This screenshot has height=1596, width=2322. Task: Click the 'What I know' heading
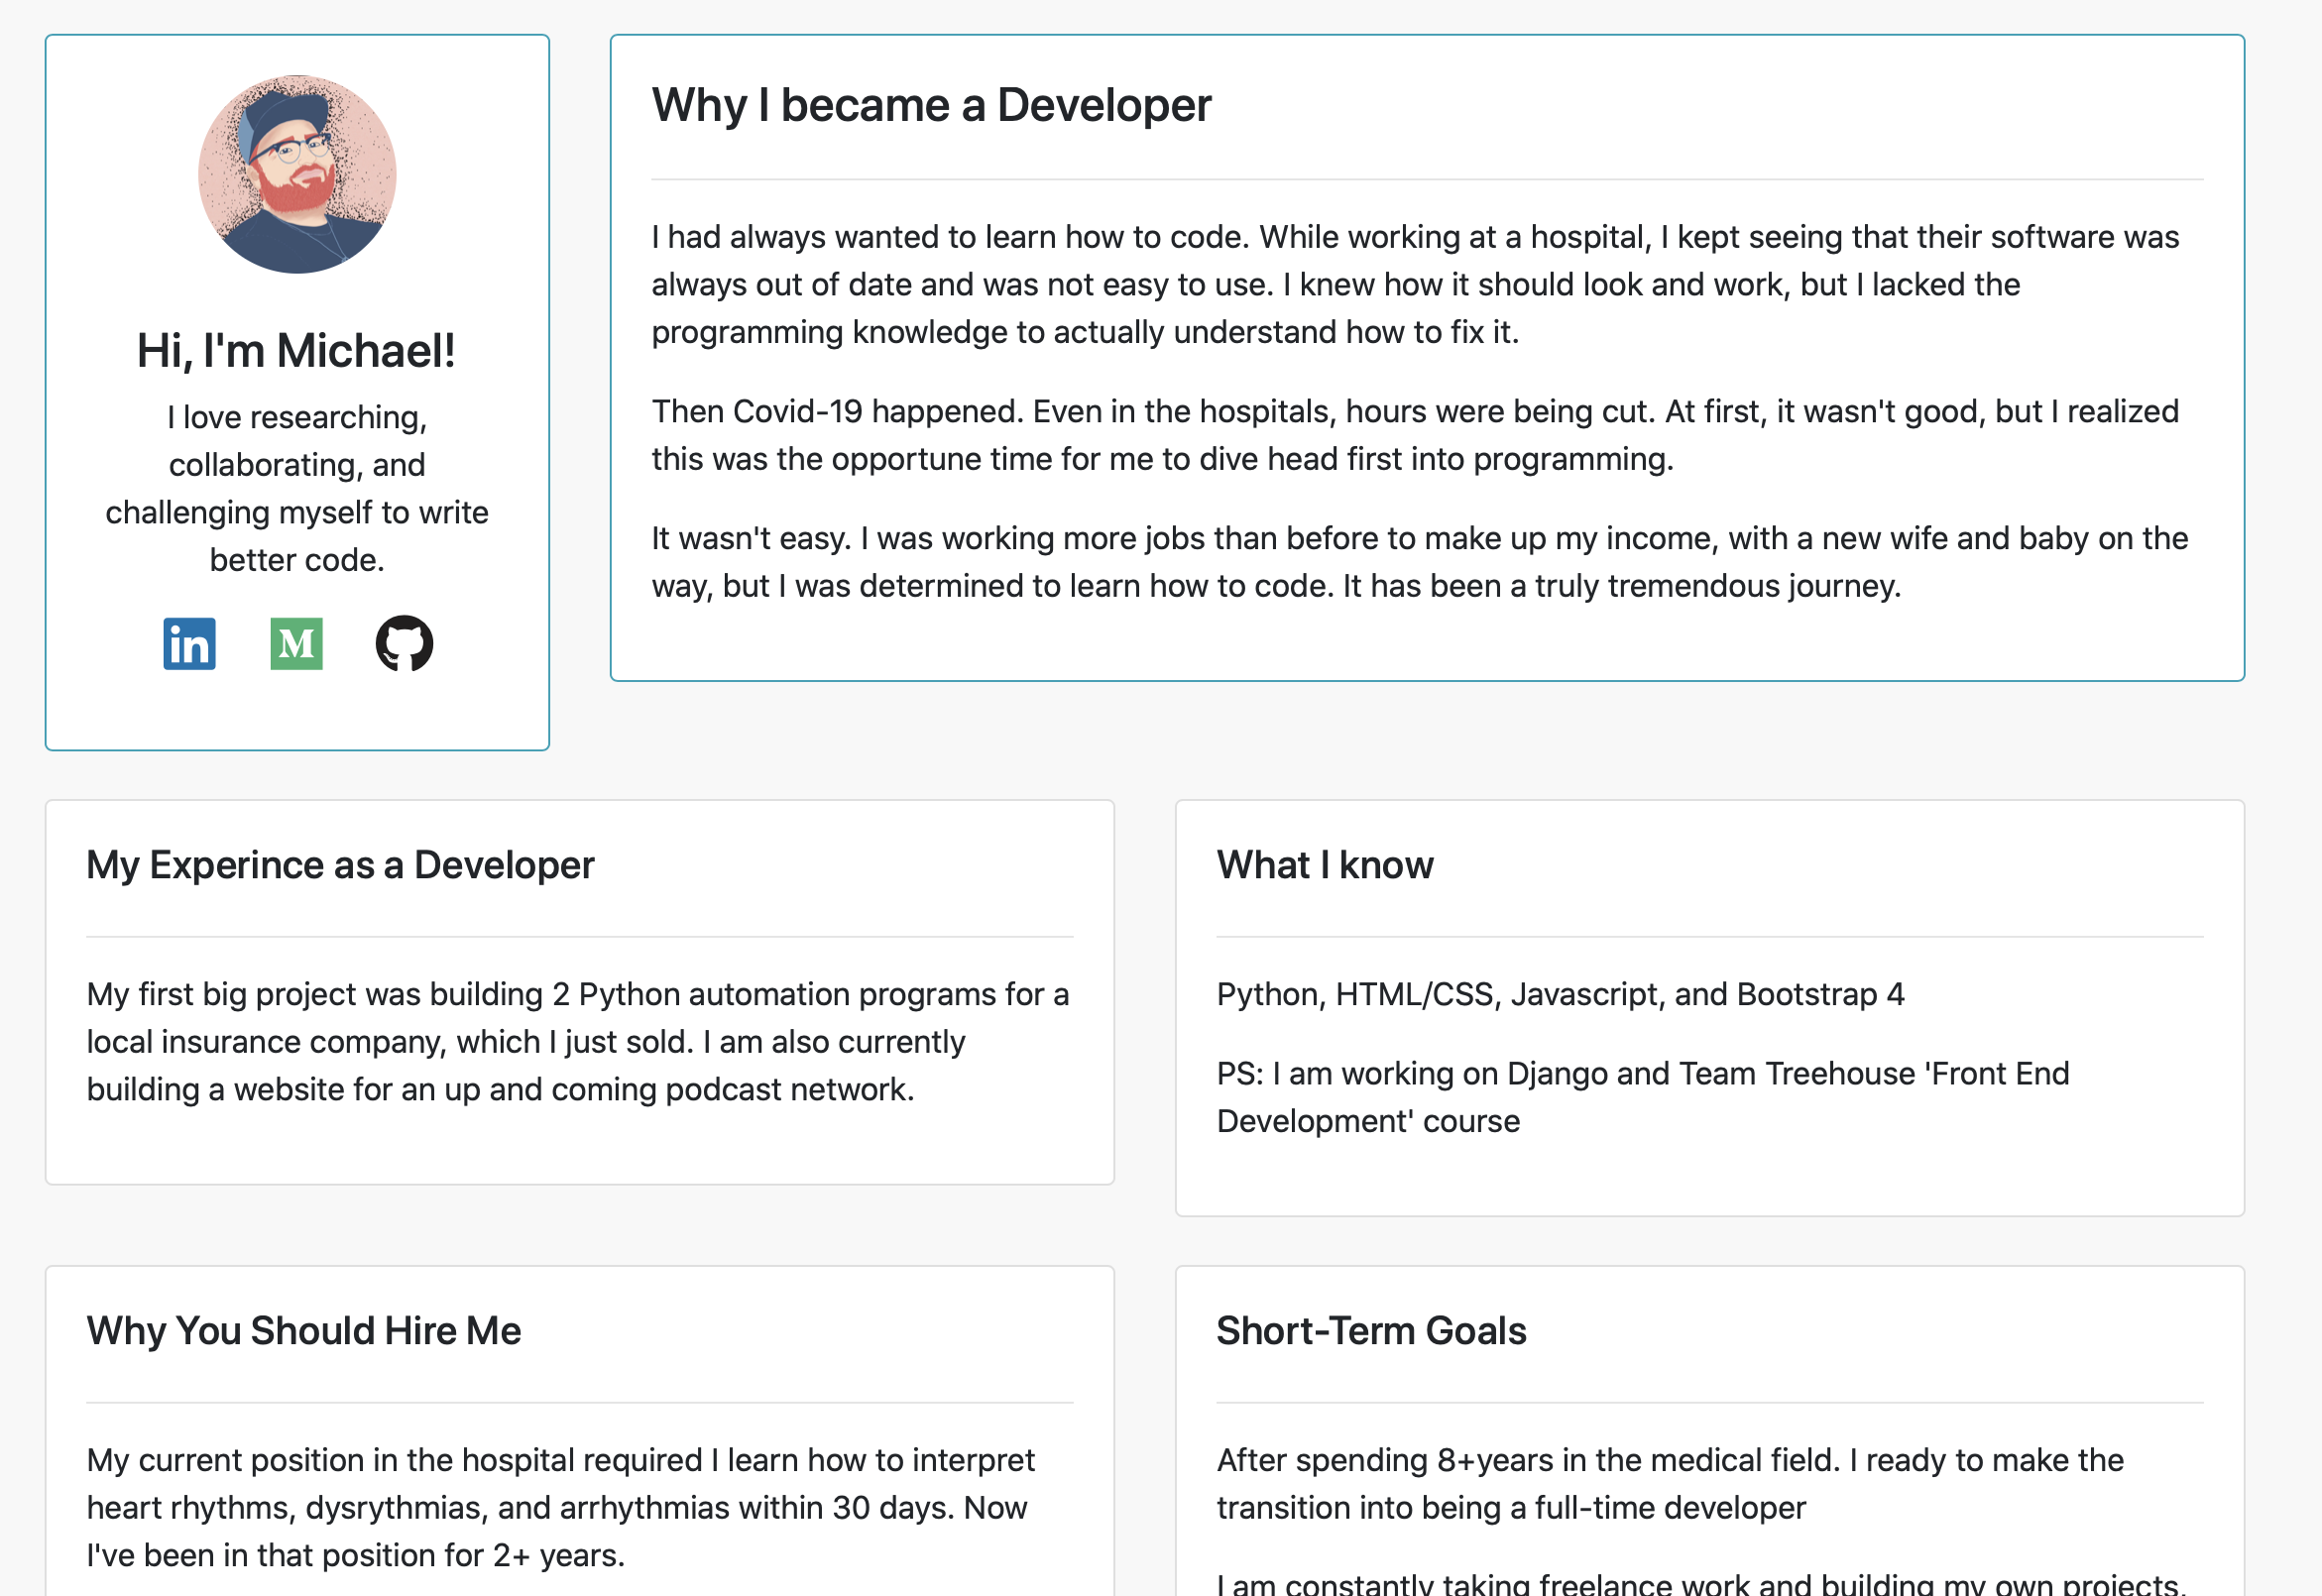click(1324, 865)
